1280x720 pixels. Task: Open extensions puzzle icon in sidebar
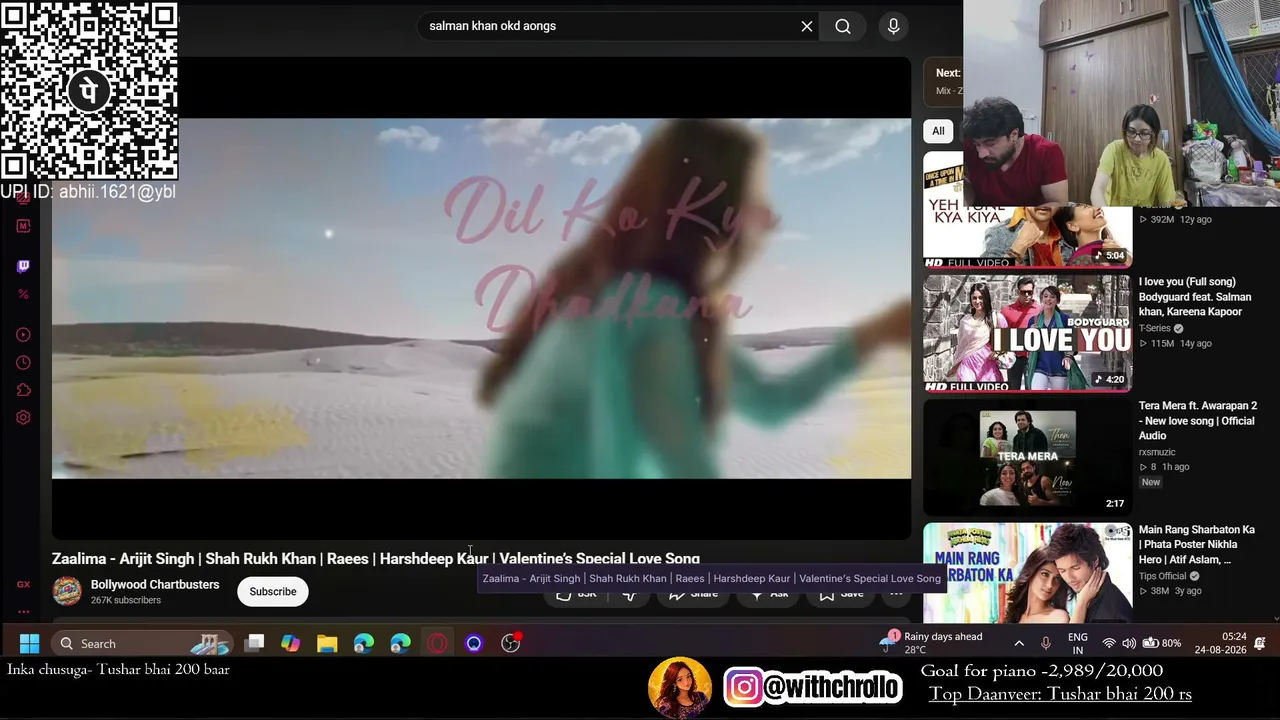[23, 390]
